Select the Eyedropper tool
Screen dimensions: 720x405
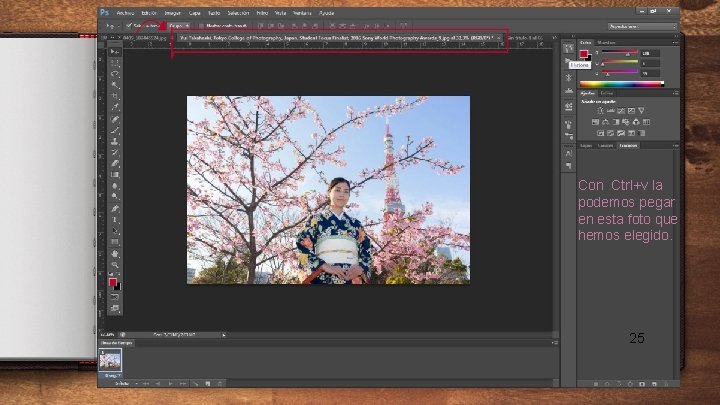[x=114, y=107]
